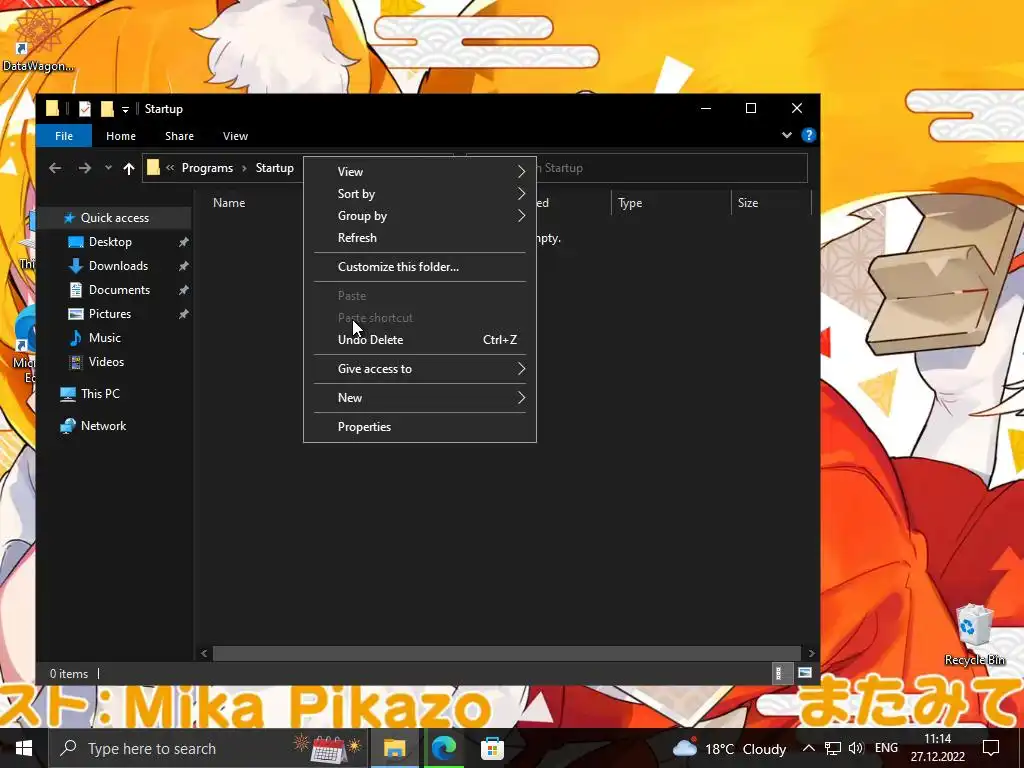Click the New folder quick toolbar icon
The height and width of the screenshot is (768, 1024).
(x=107, y=109)
